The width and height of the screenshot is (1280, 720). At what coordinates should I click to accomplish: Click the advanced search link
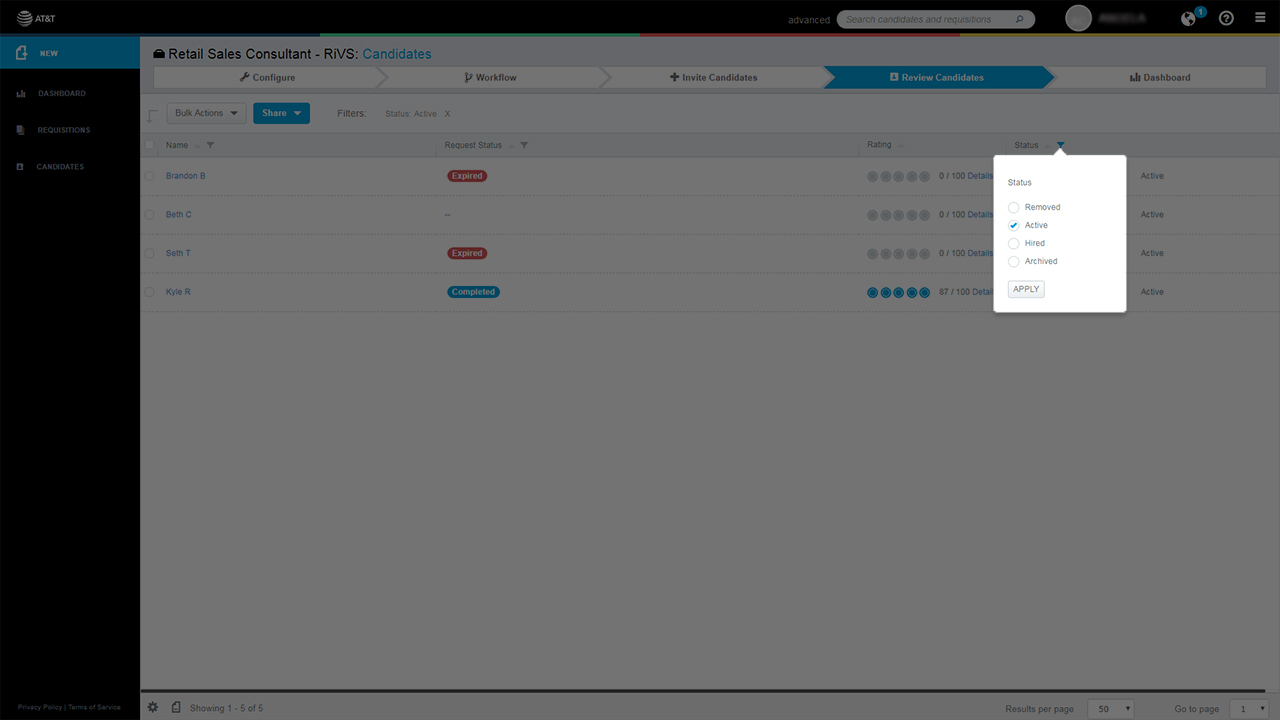809,20
